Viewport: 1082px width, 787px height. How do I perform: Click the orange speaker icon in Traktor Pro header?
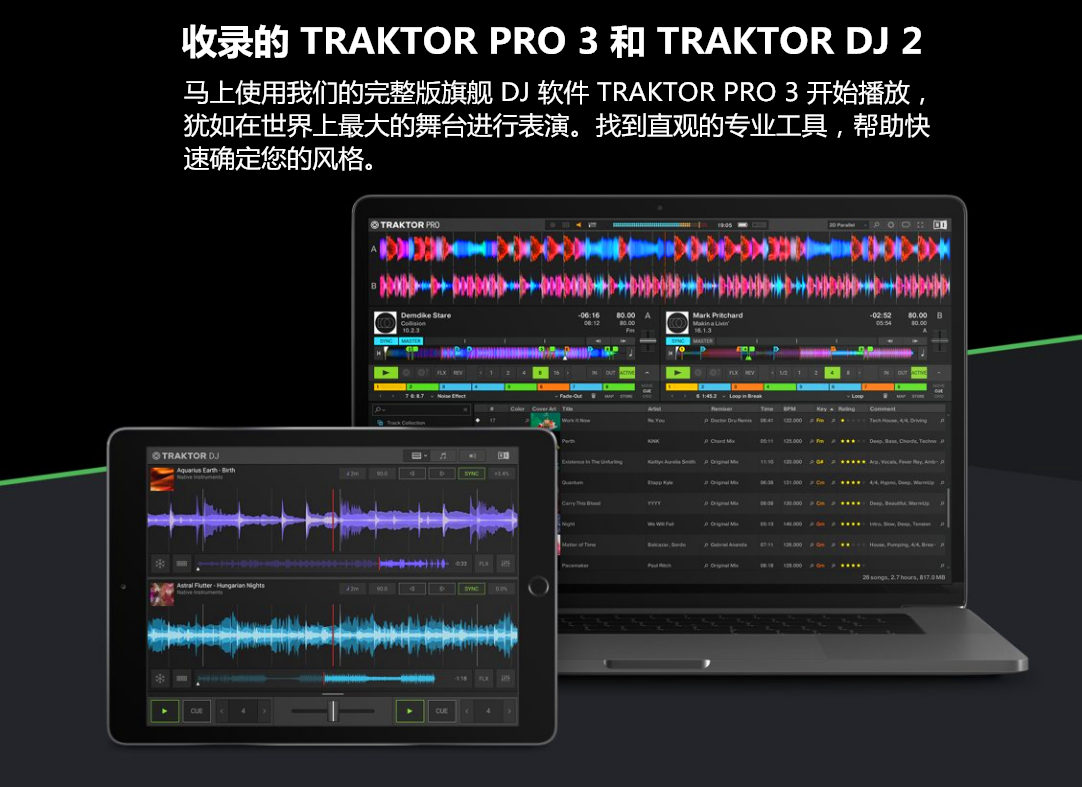point(578,225)
